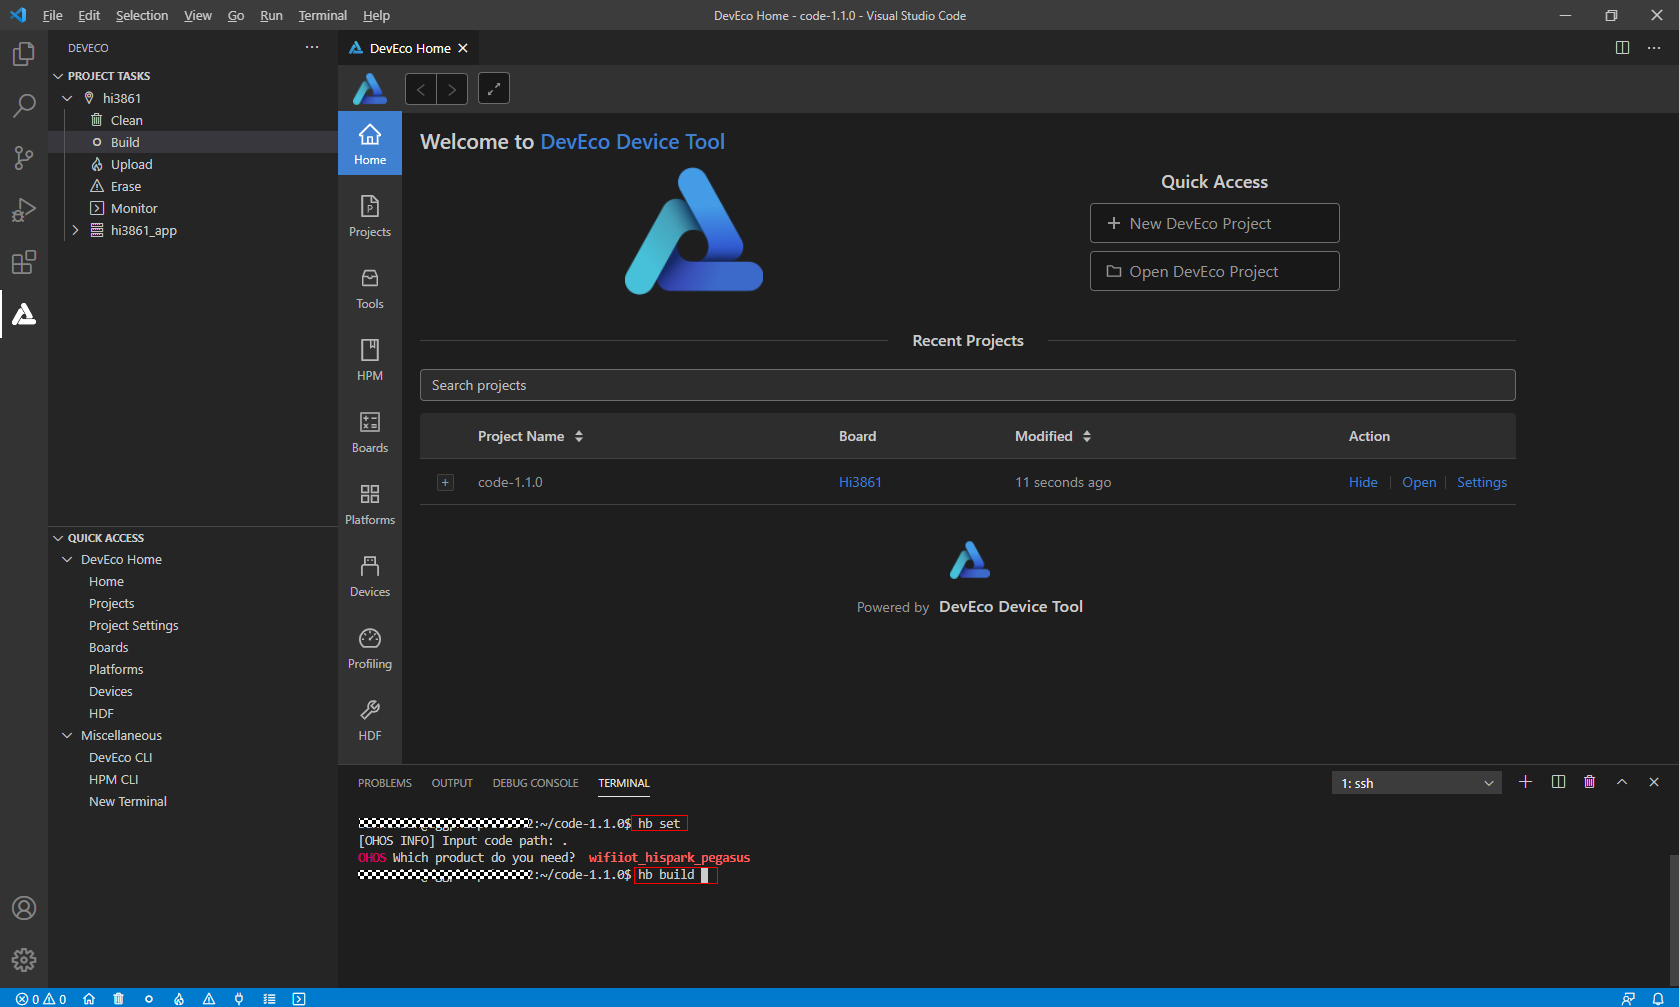
Task: Open Tools in DevEco sidebar
Action: (x=370, y=288)
